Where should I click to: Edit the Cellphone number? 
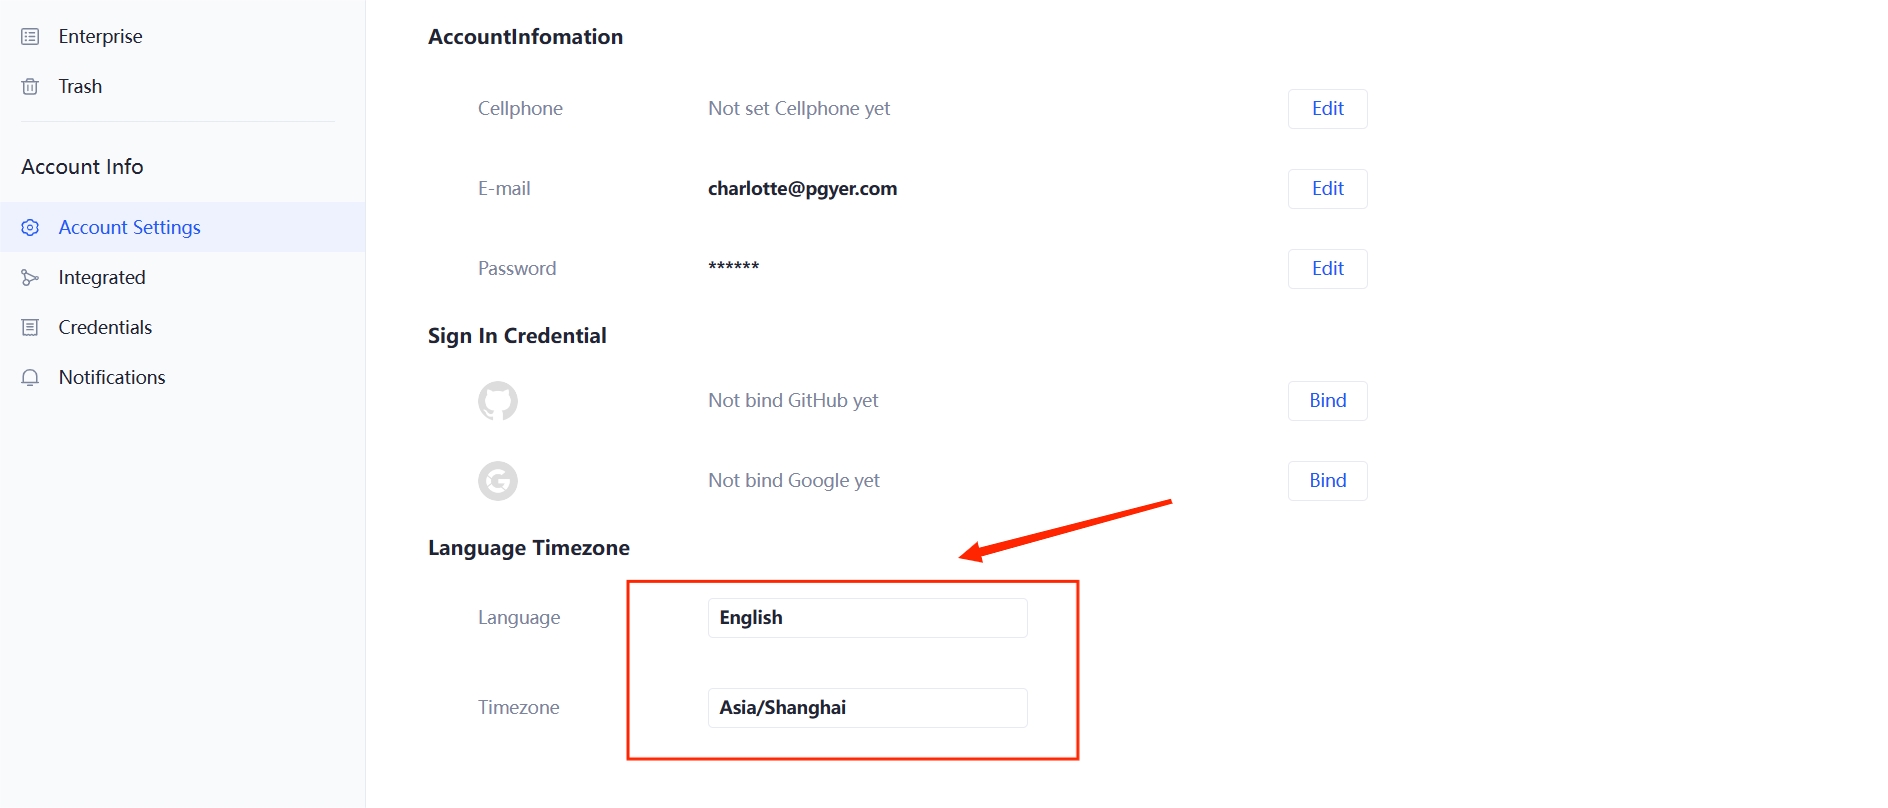click(x=1327, y=109)
